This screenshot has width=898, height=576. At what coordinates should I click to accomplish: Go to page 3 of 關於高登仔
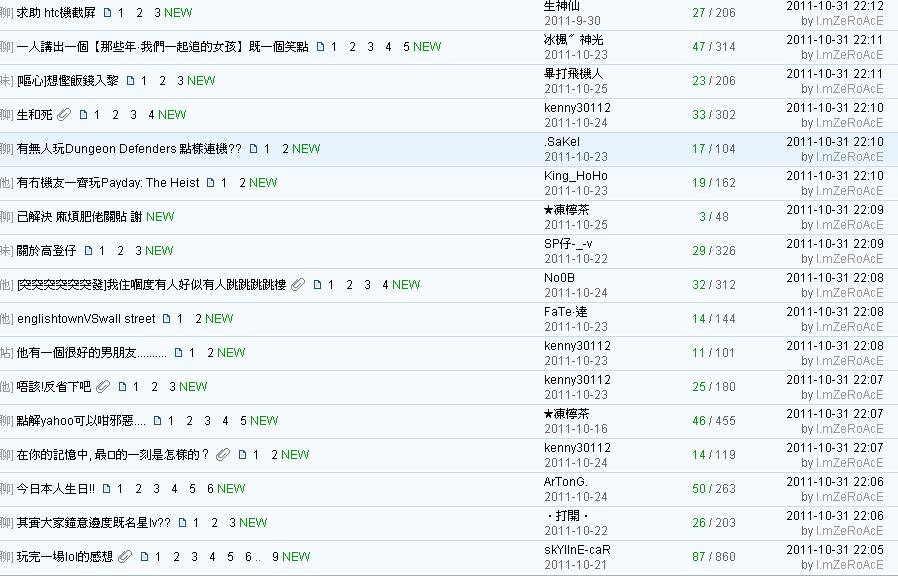click(x=138, y=251)
